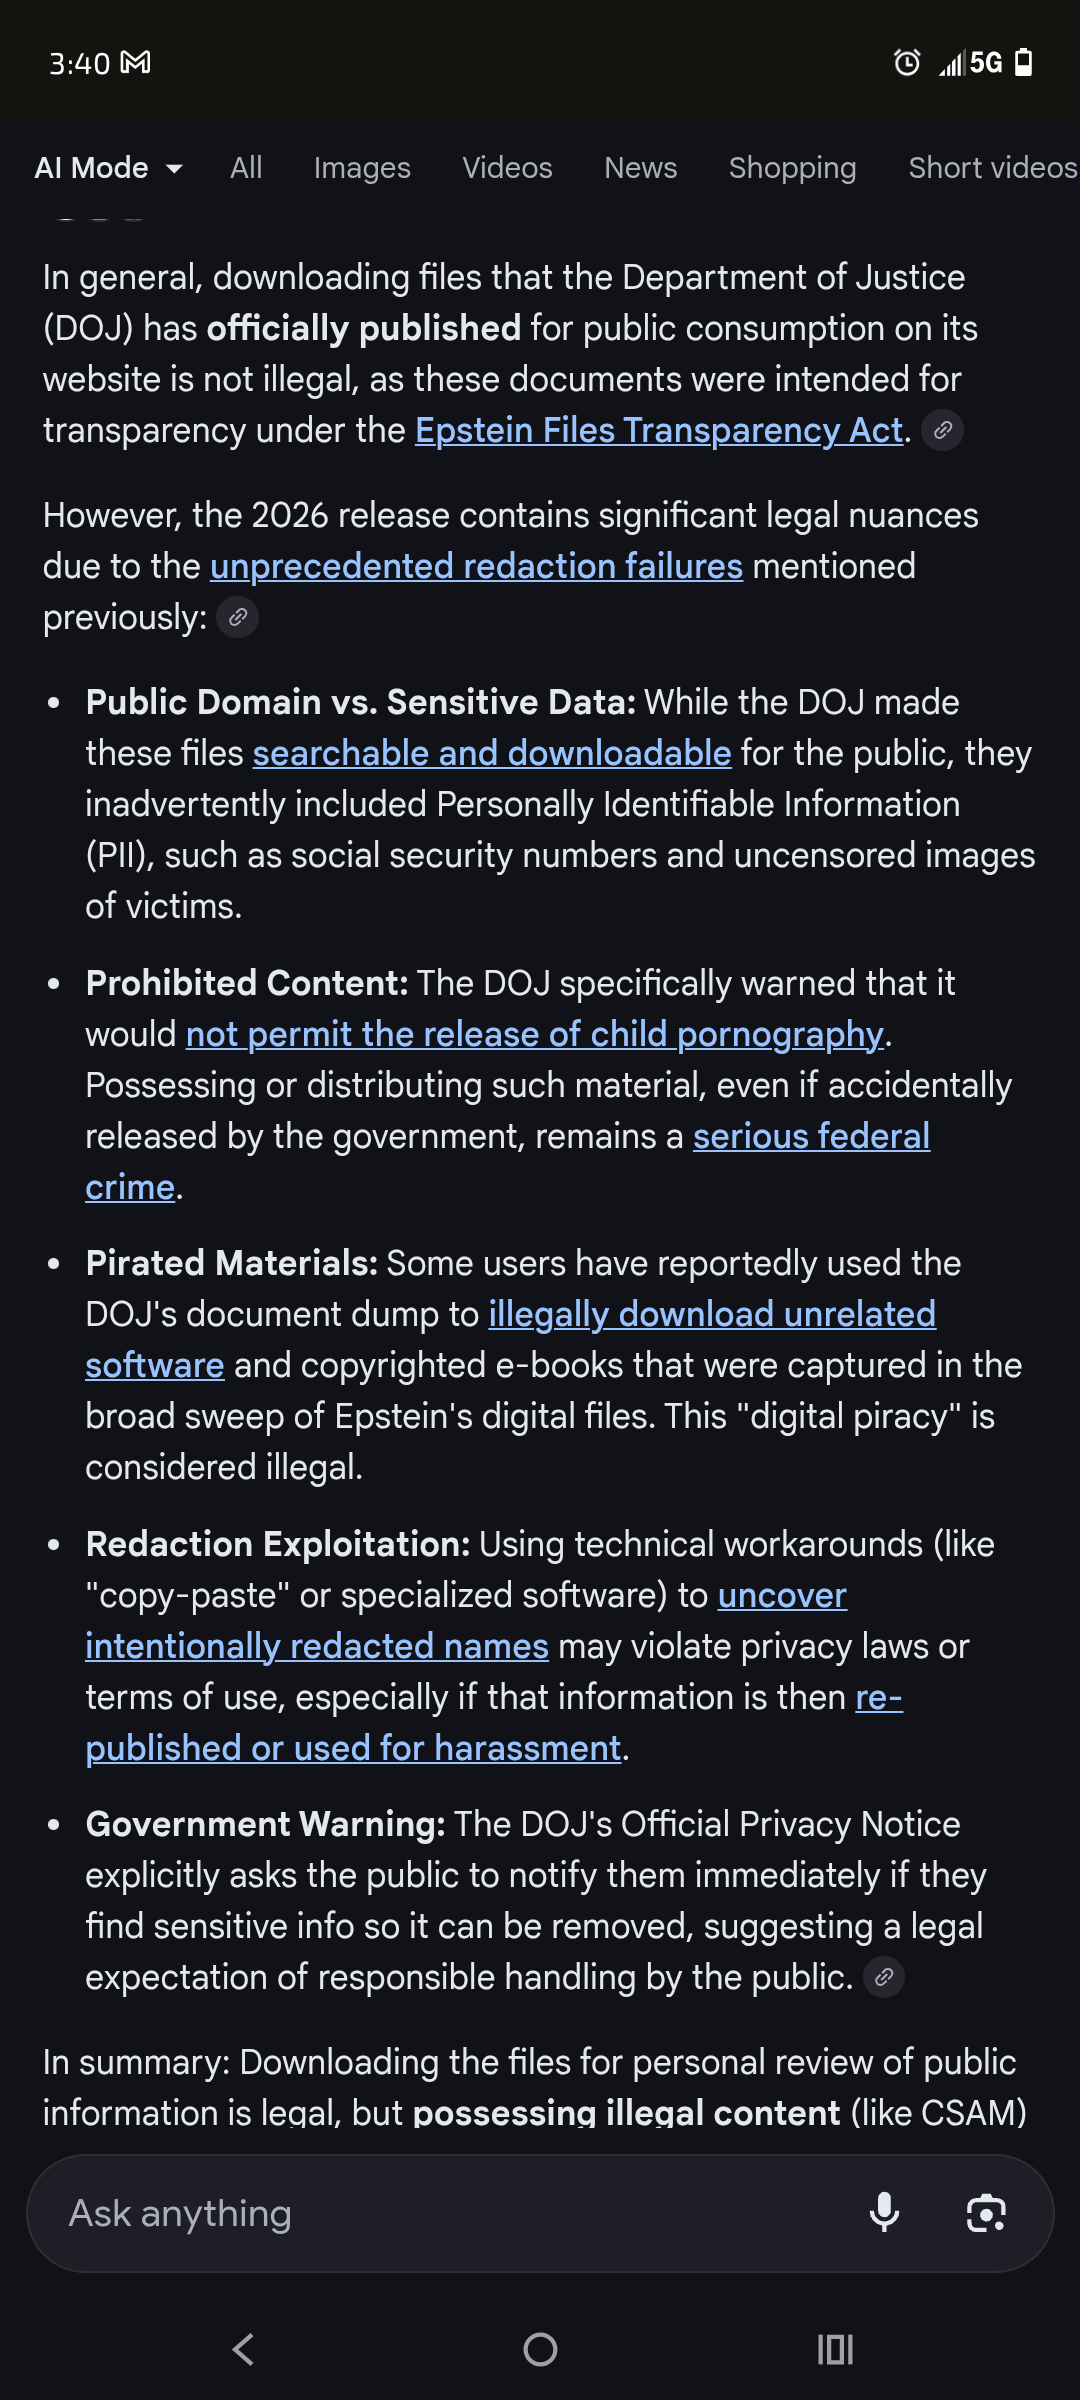Follow the 'unprecedented redaction failures' link

(476, 566)
